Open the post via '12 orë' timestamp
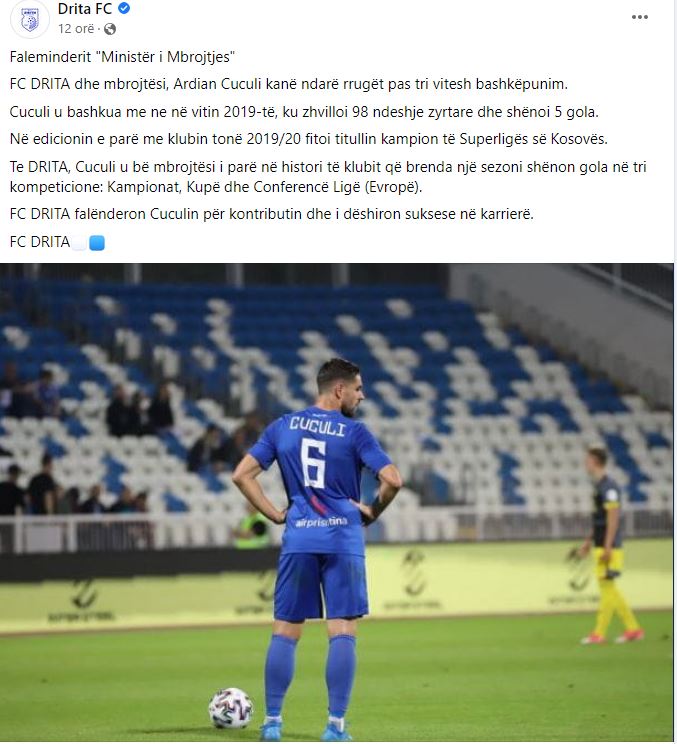The height and width of the screenshot is (744, 677). [76, 29]
